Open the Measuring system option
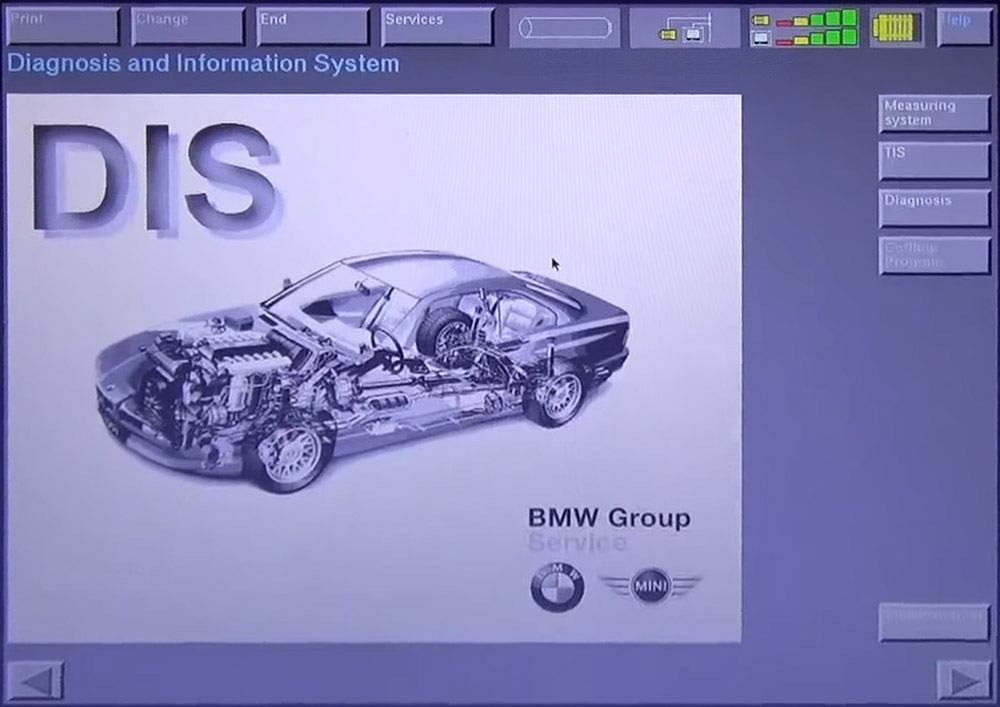This screenshot has width=1000, height=707. click(x=934, y=114)
